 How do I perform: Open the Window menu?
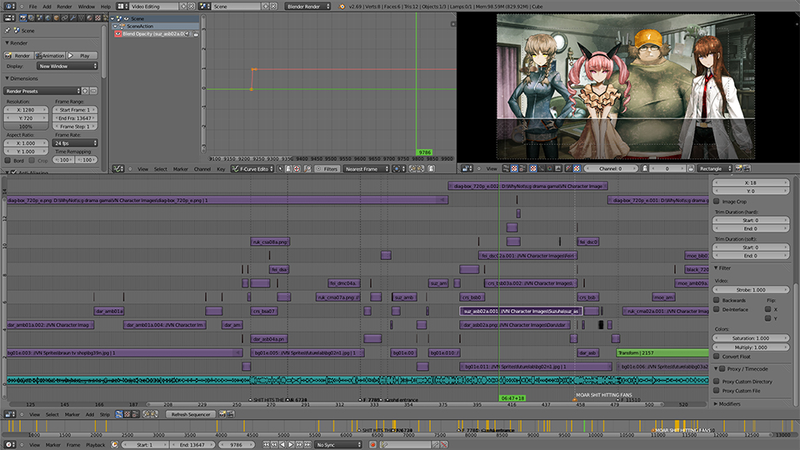[86, 7]
